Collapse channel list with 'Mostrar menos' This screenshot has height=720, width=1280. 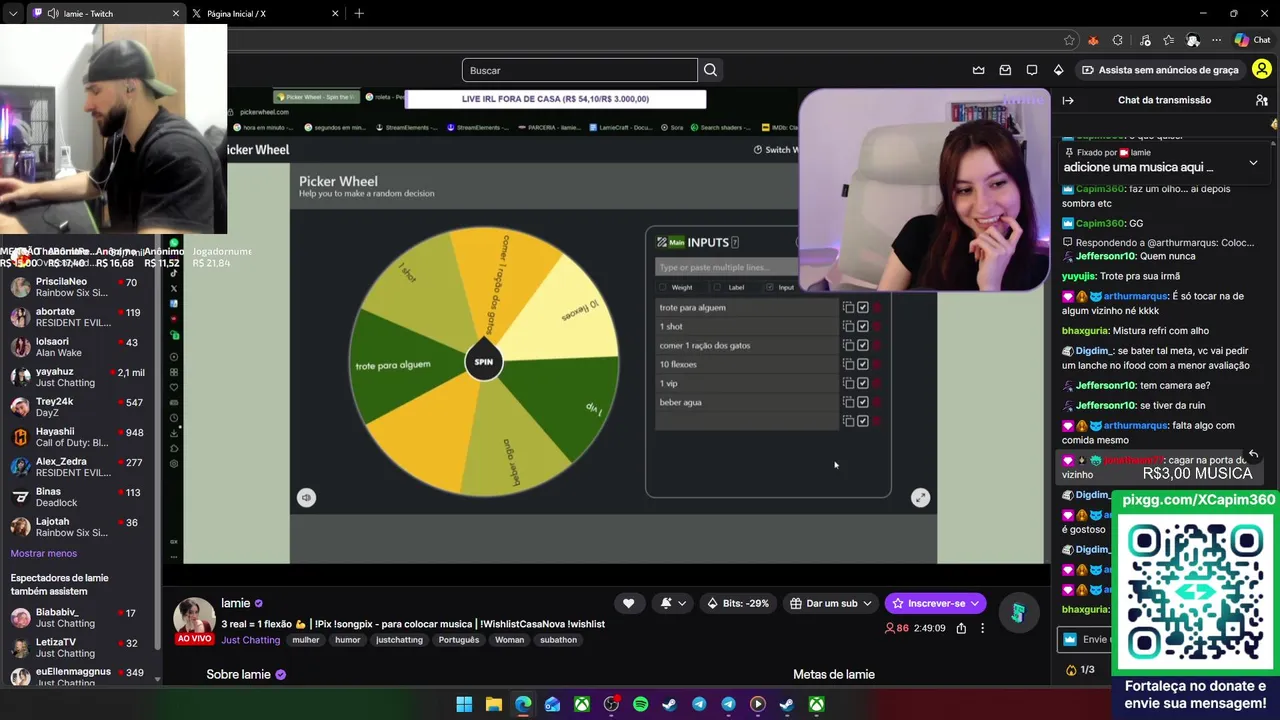44,553
